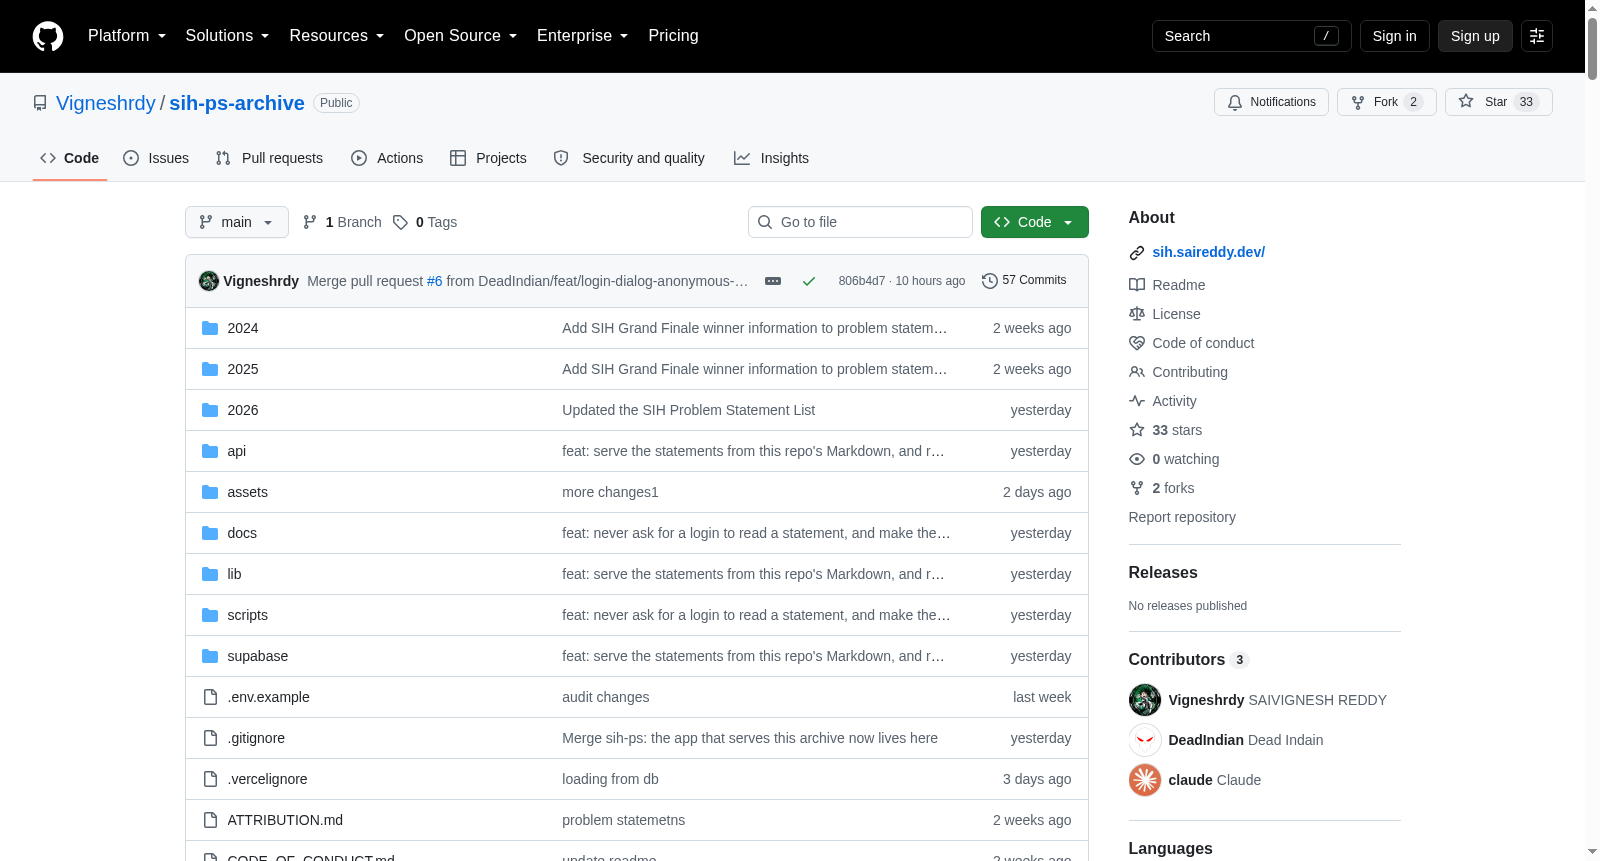This screenshot has width=1600, height=861.
Task: Switch to the Projects tab
Action: 488,158
